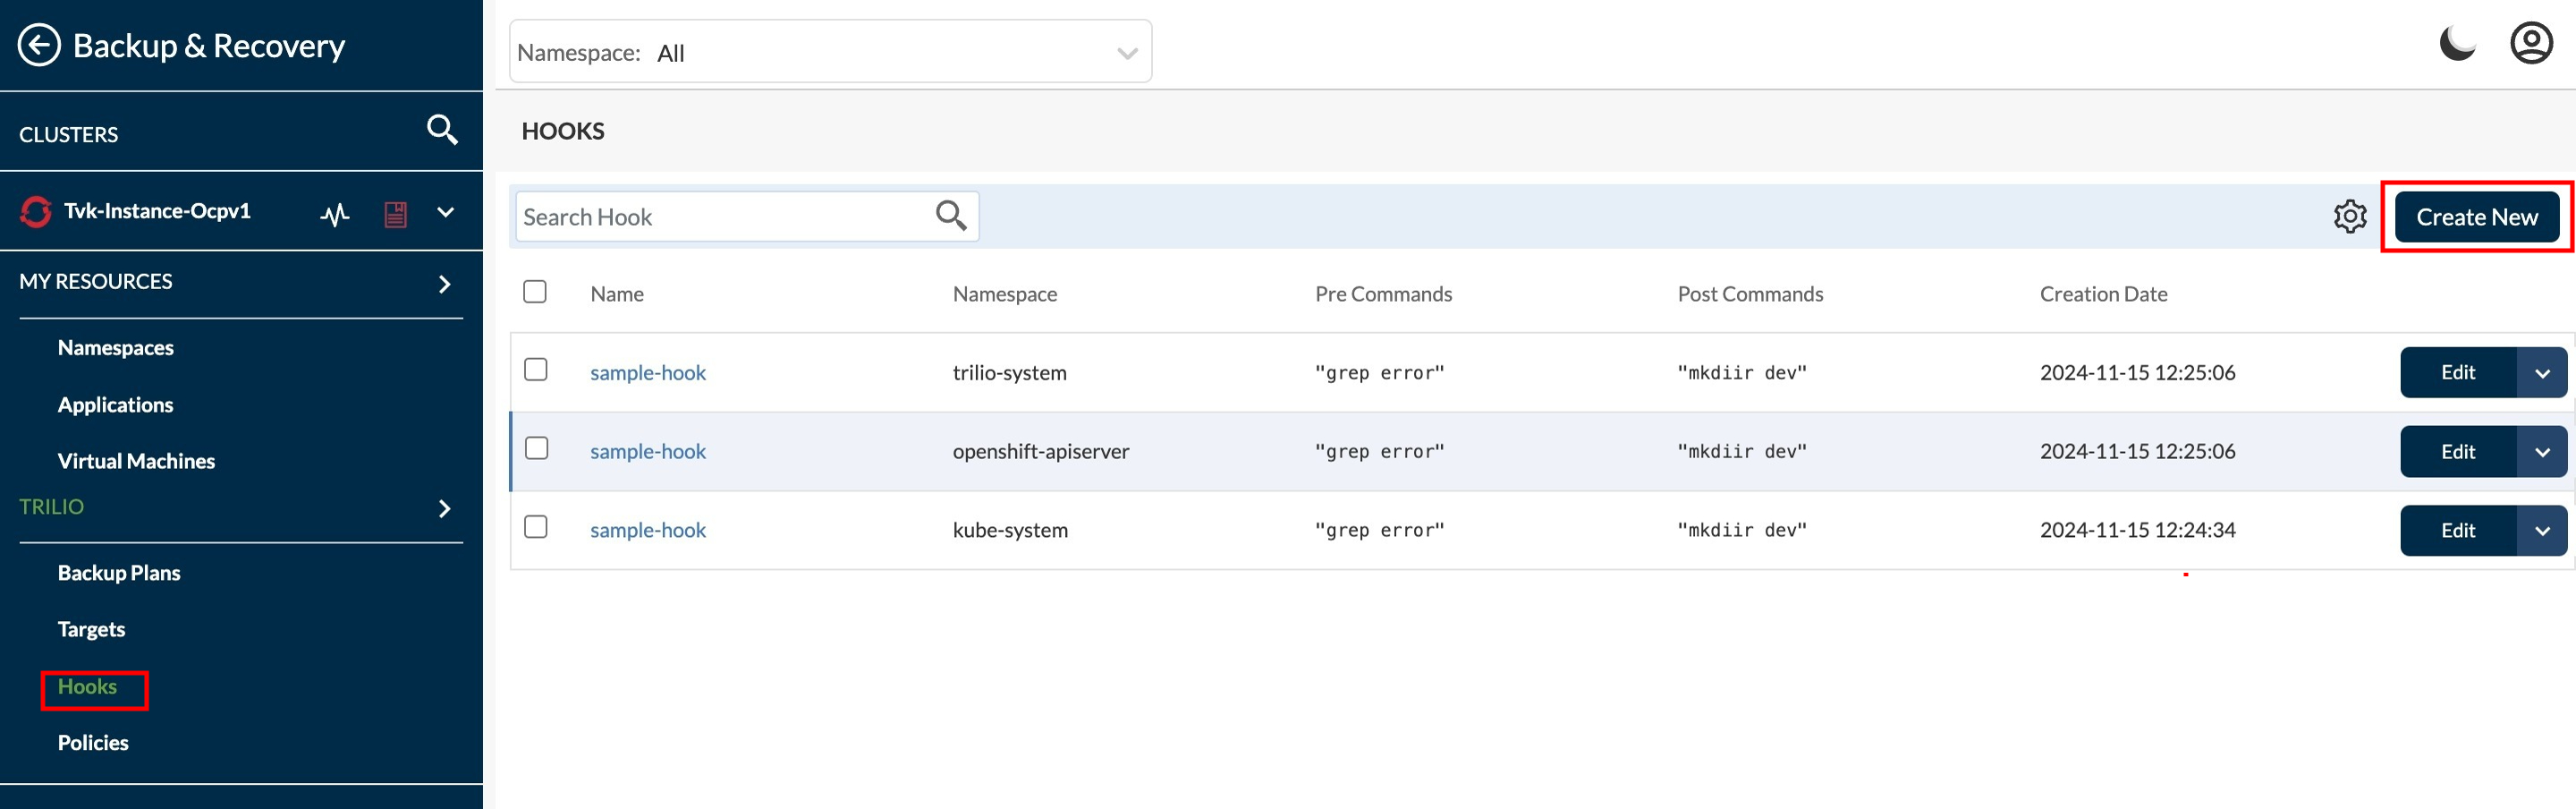Screen dimensions: 2576x809
Task: Open the user profile account icon
Action: (x=2531, y=45)
